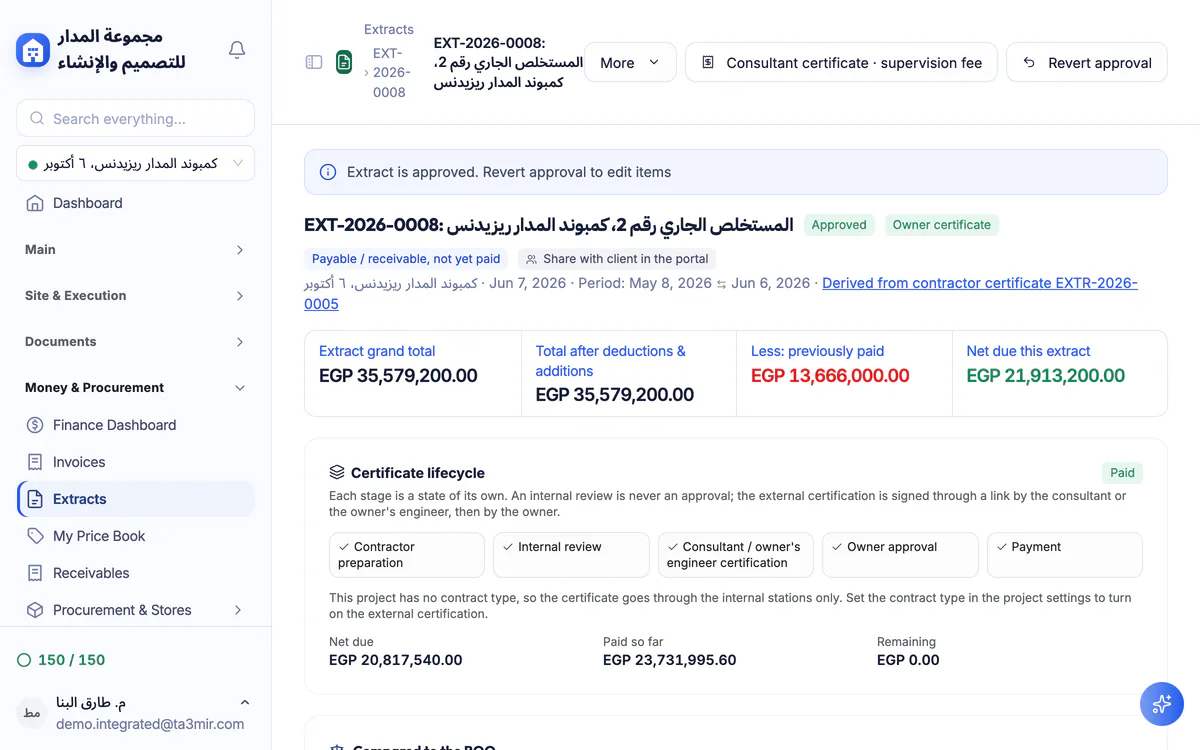This screenshot has height=750, width=1200.
Task: Click Extract grand total EGP 35,579,200.00
Action: tap(398, 376)
